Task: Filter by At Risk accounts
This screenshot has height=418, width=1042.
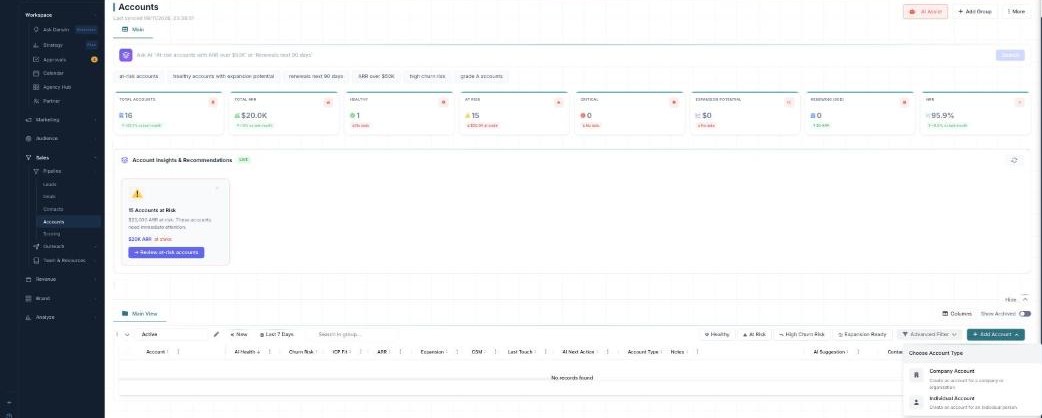Action: click(754, 335)
